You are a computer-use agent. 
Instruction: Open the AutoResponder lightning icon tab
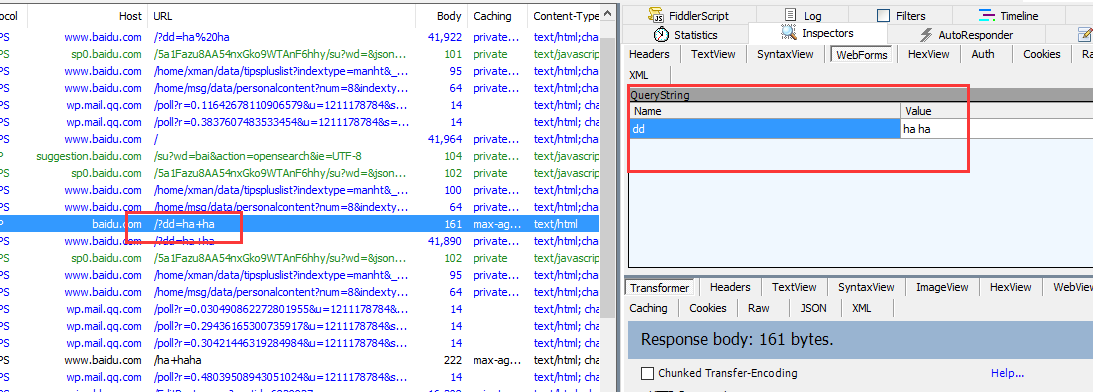pos(926,35)
